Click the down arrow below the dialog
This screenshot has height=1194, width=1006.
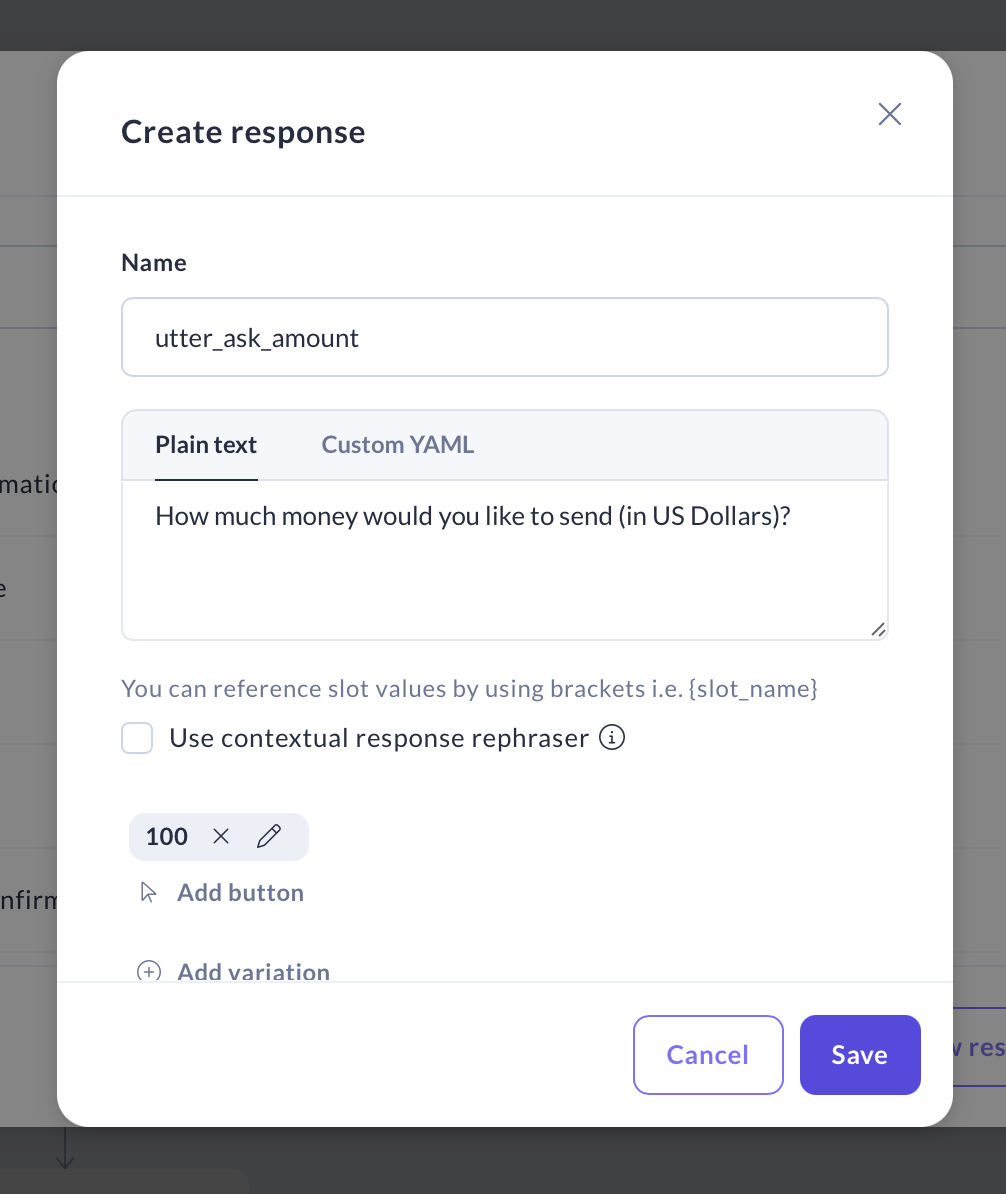65,1148
